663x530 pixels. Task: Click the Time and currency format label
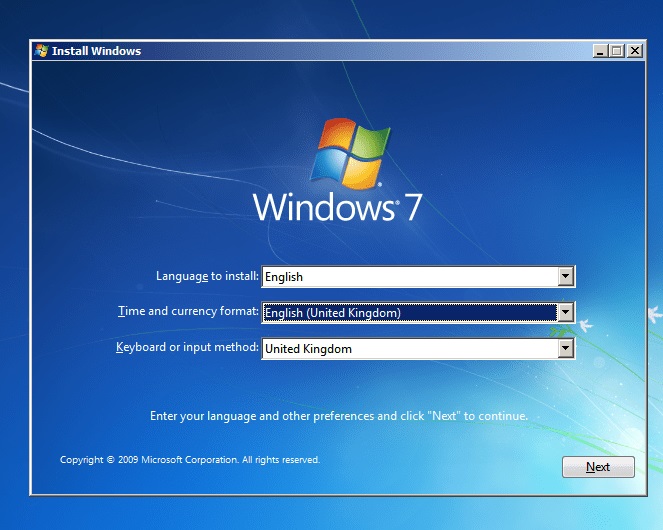point(188,311)
